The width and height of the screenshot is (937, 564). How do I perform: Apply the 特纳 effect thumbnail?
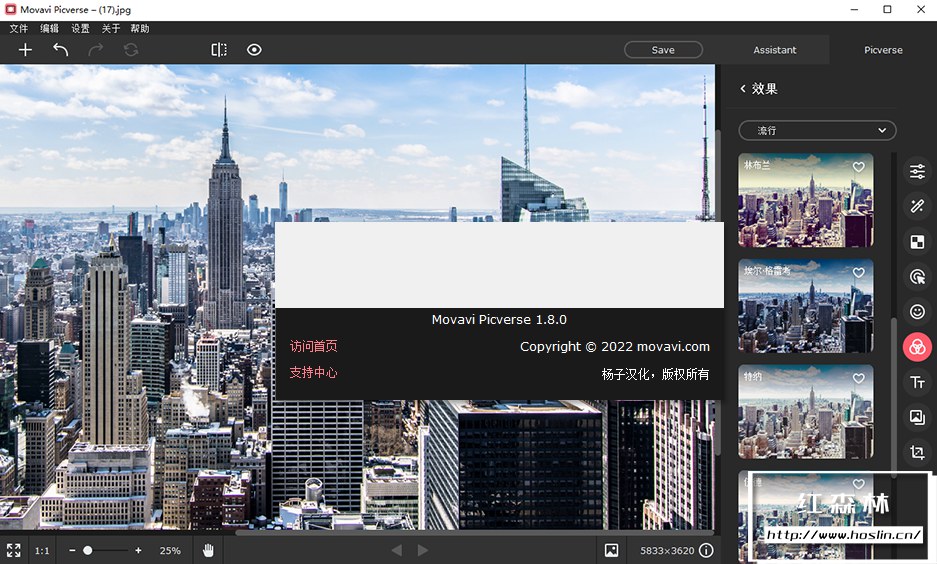pos(806,412)
